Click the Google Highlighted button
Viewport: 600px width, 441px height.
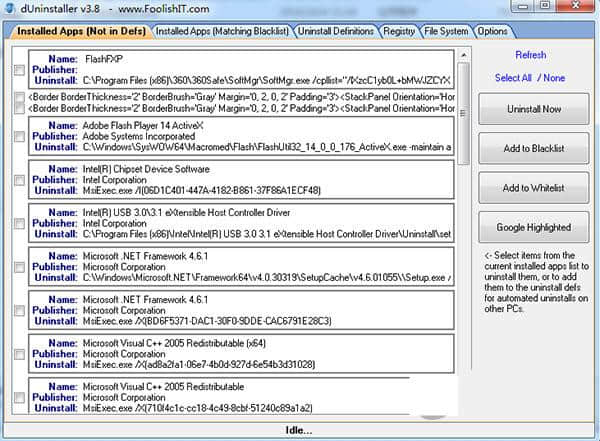pos(533,228)
